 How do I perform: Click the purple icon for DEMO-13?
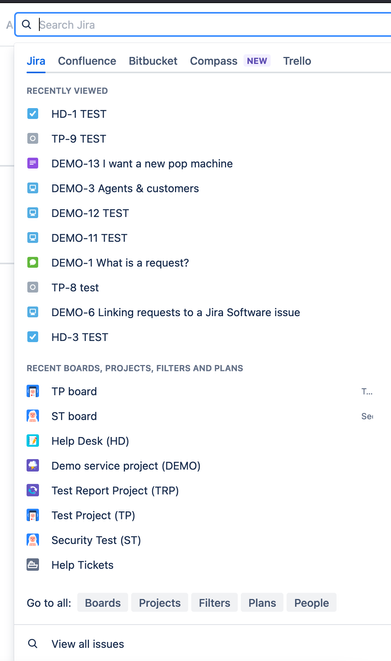pyautogui.click(x=32, y=163)
